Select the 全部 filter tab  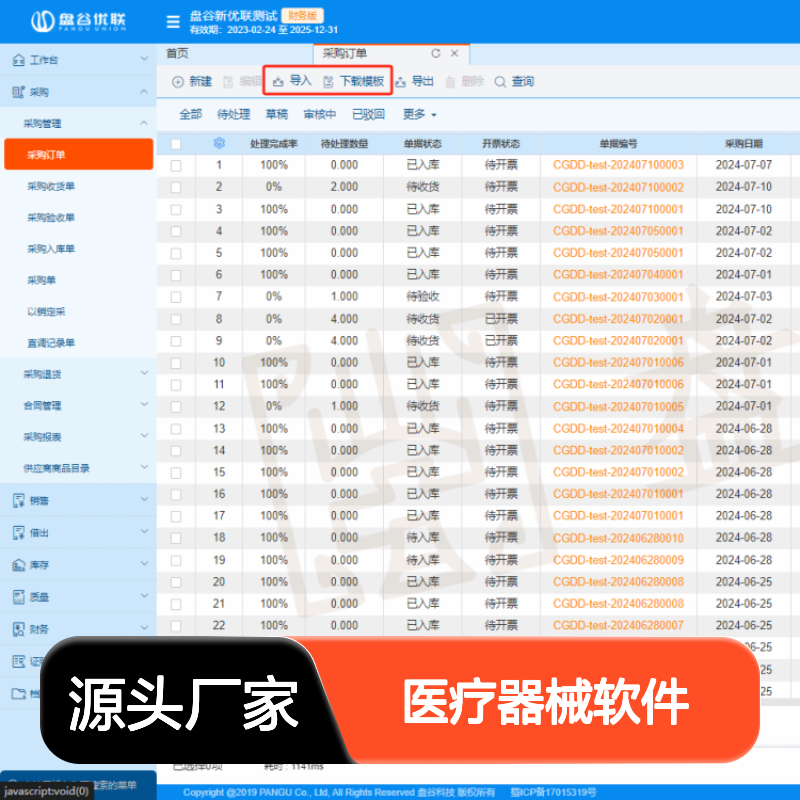190,114
